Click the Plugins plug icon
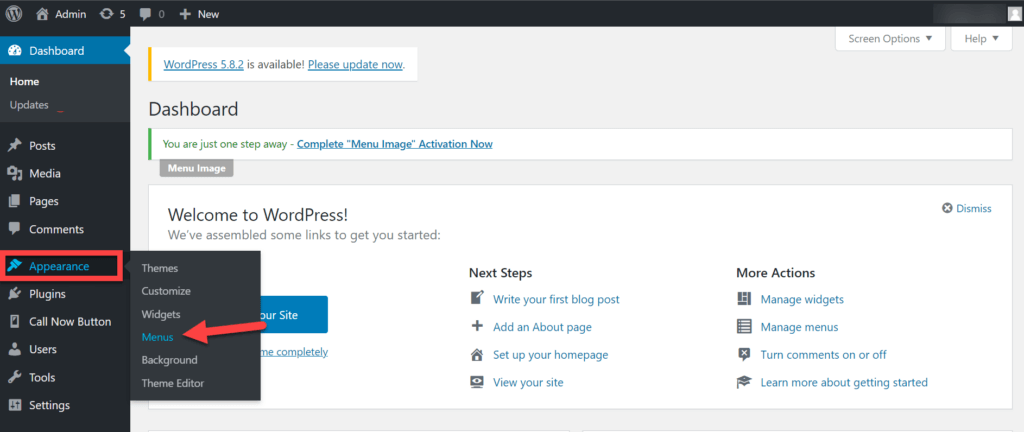This screenshot has width=1024, height=432. (x=14, y=294)
